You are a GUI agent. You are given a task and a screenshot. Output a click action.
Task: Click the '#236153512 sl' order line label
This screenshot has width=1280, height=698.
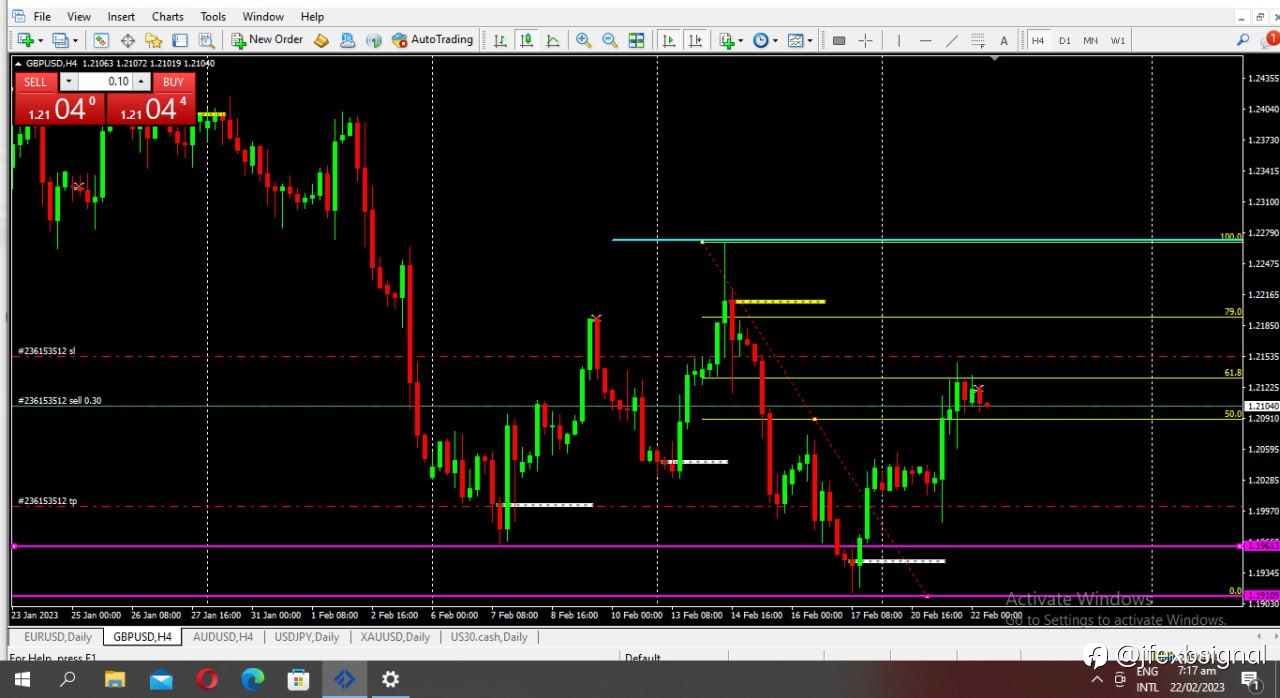(x=46, y=351)
